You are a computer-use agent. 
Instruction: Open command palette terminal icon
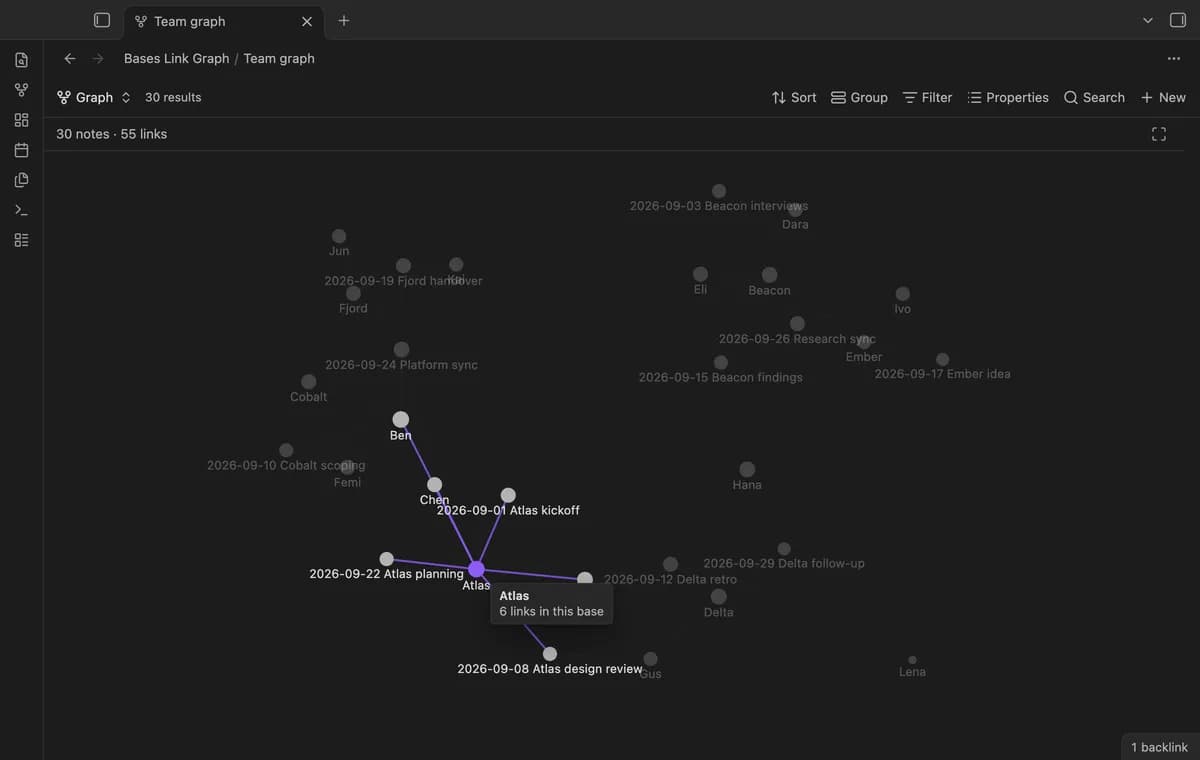pyautogui.click(x=21, y=210)
